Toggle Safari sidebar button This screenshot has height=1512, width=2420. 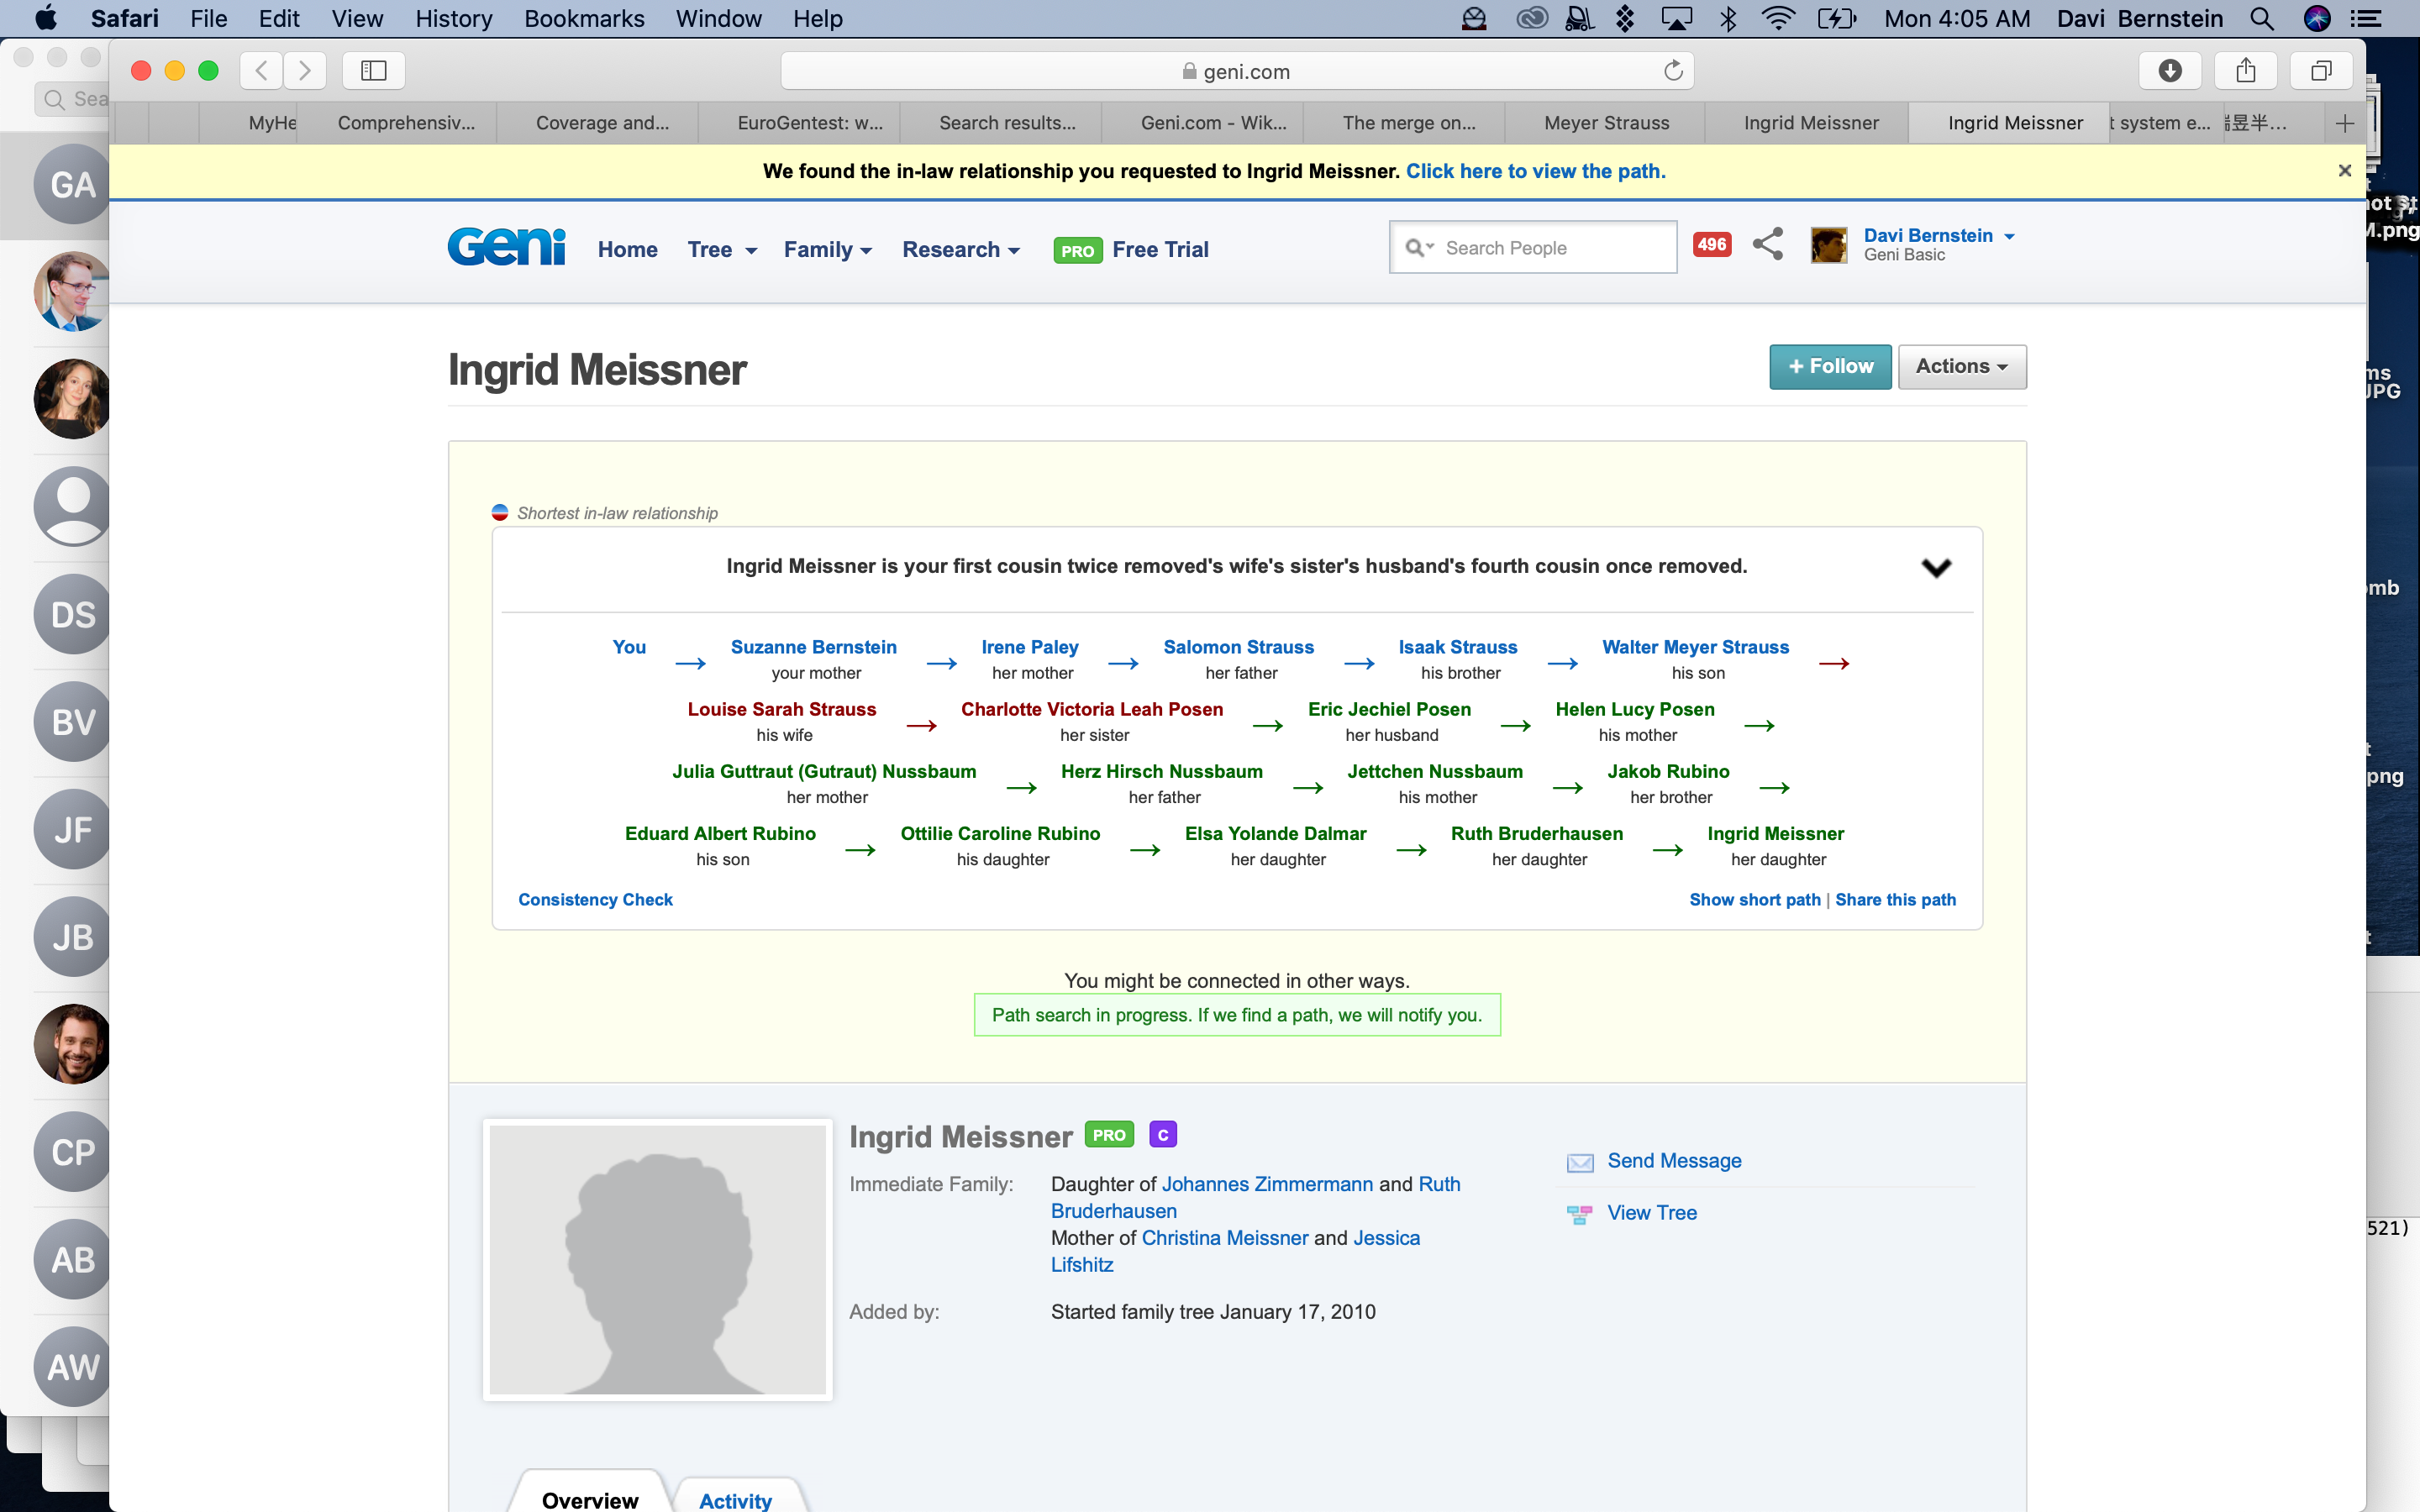(x=373, y=70)
